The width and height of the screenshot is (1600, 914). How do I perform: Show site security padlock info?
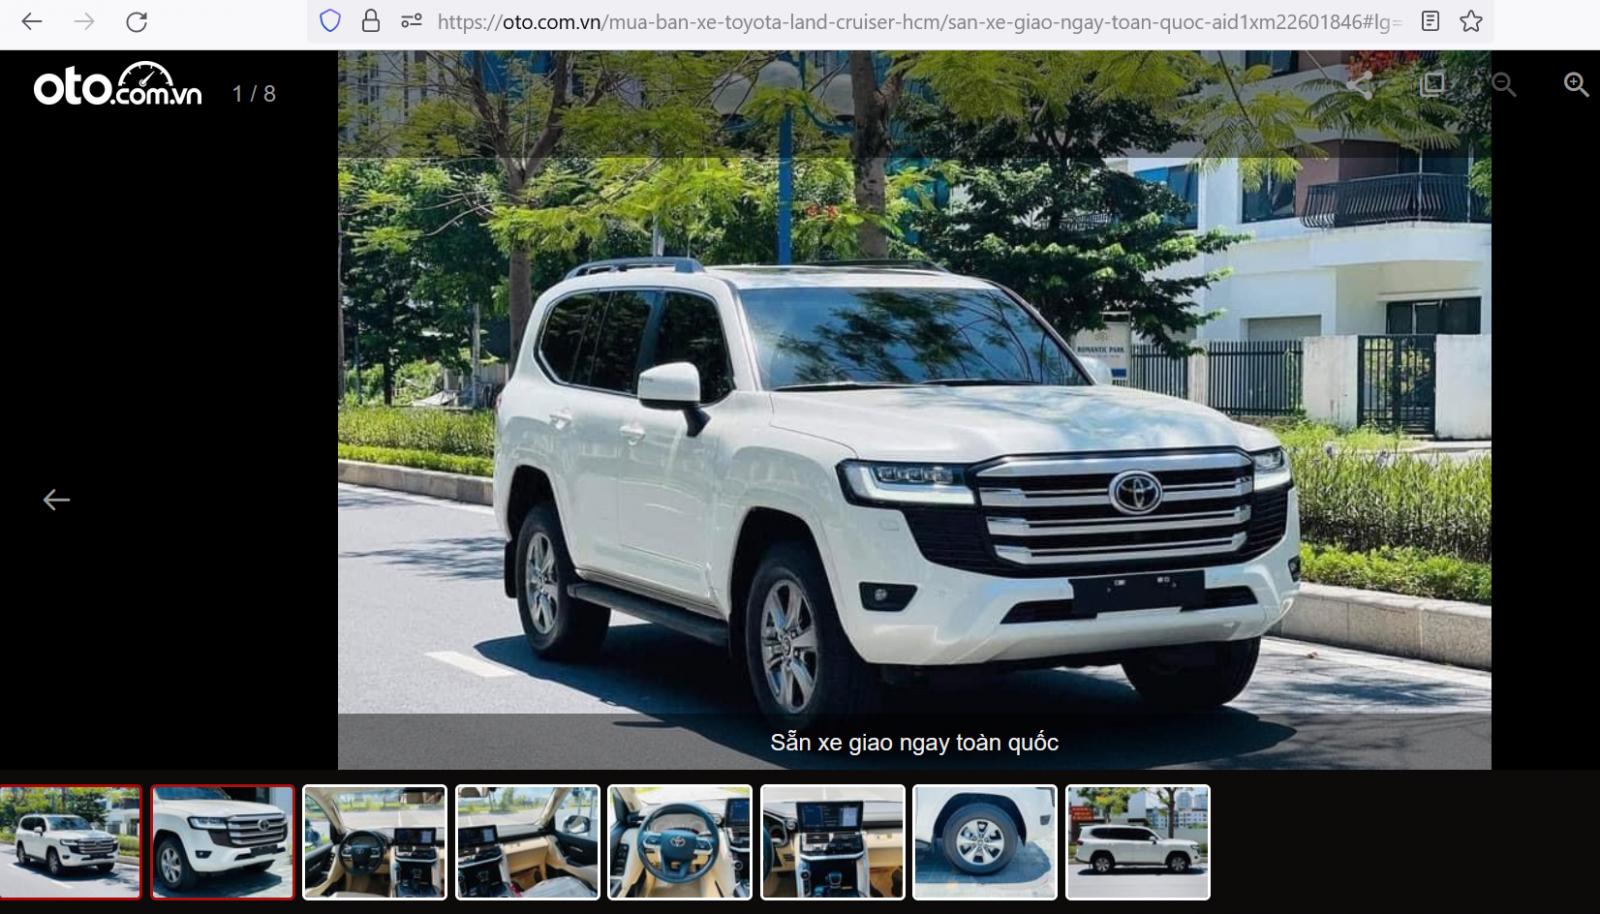[371, 21]
